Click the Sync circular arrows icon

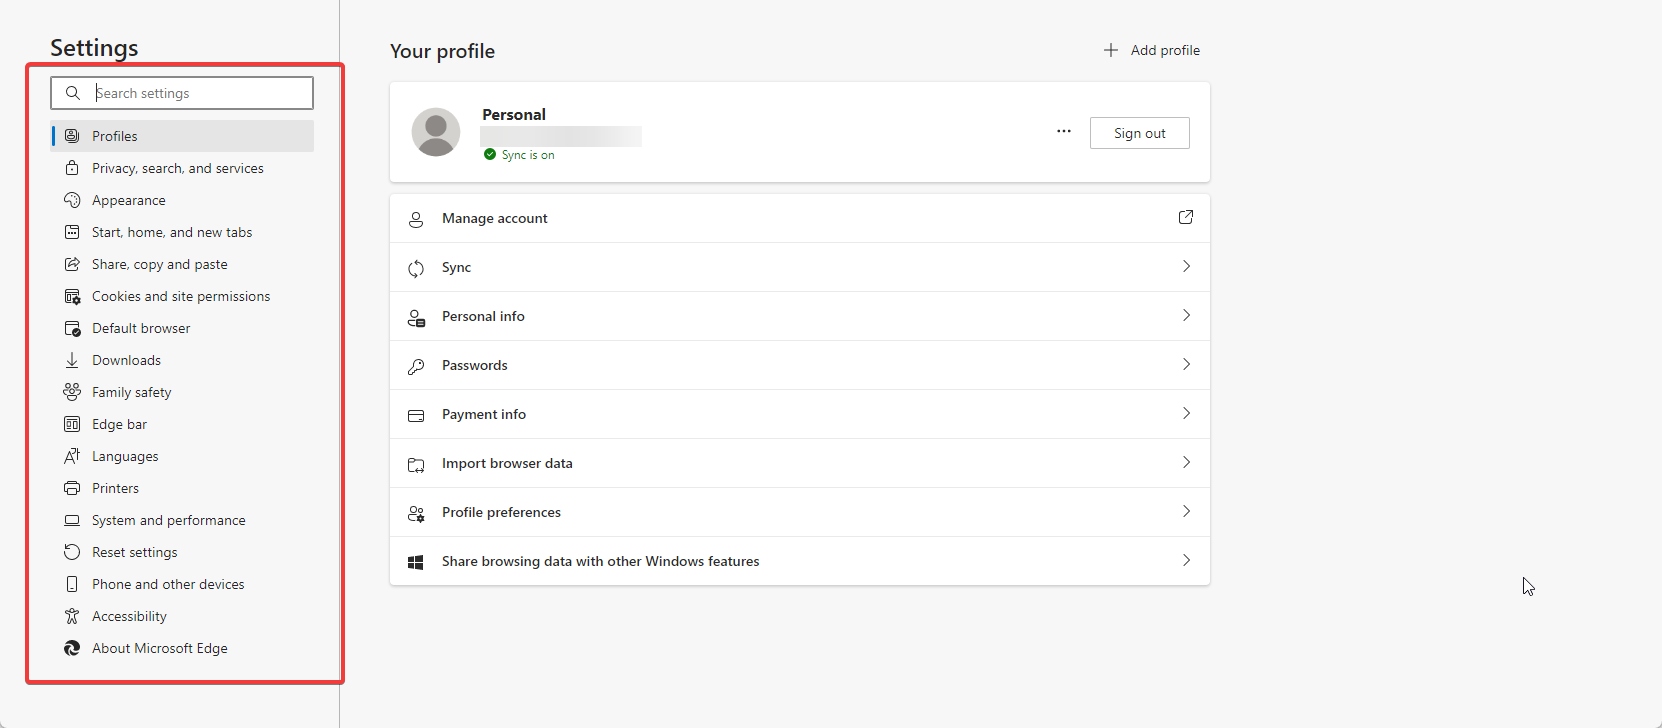(416, 268)
